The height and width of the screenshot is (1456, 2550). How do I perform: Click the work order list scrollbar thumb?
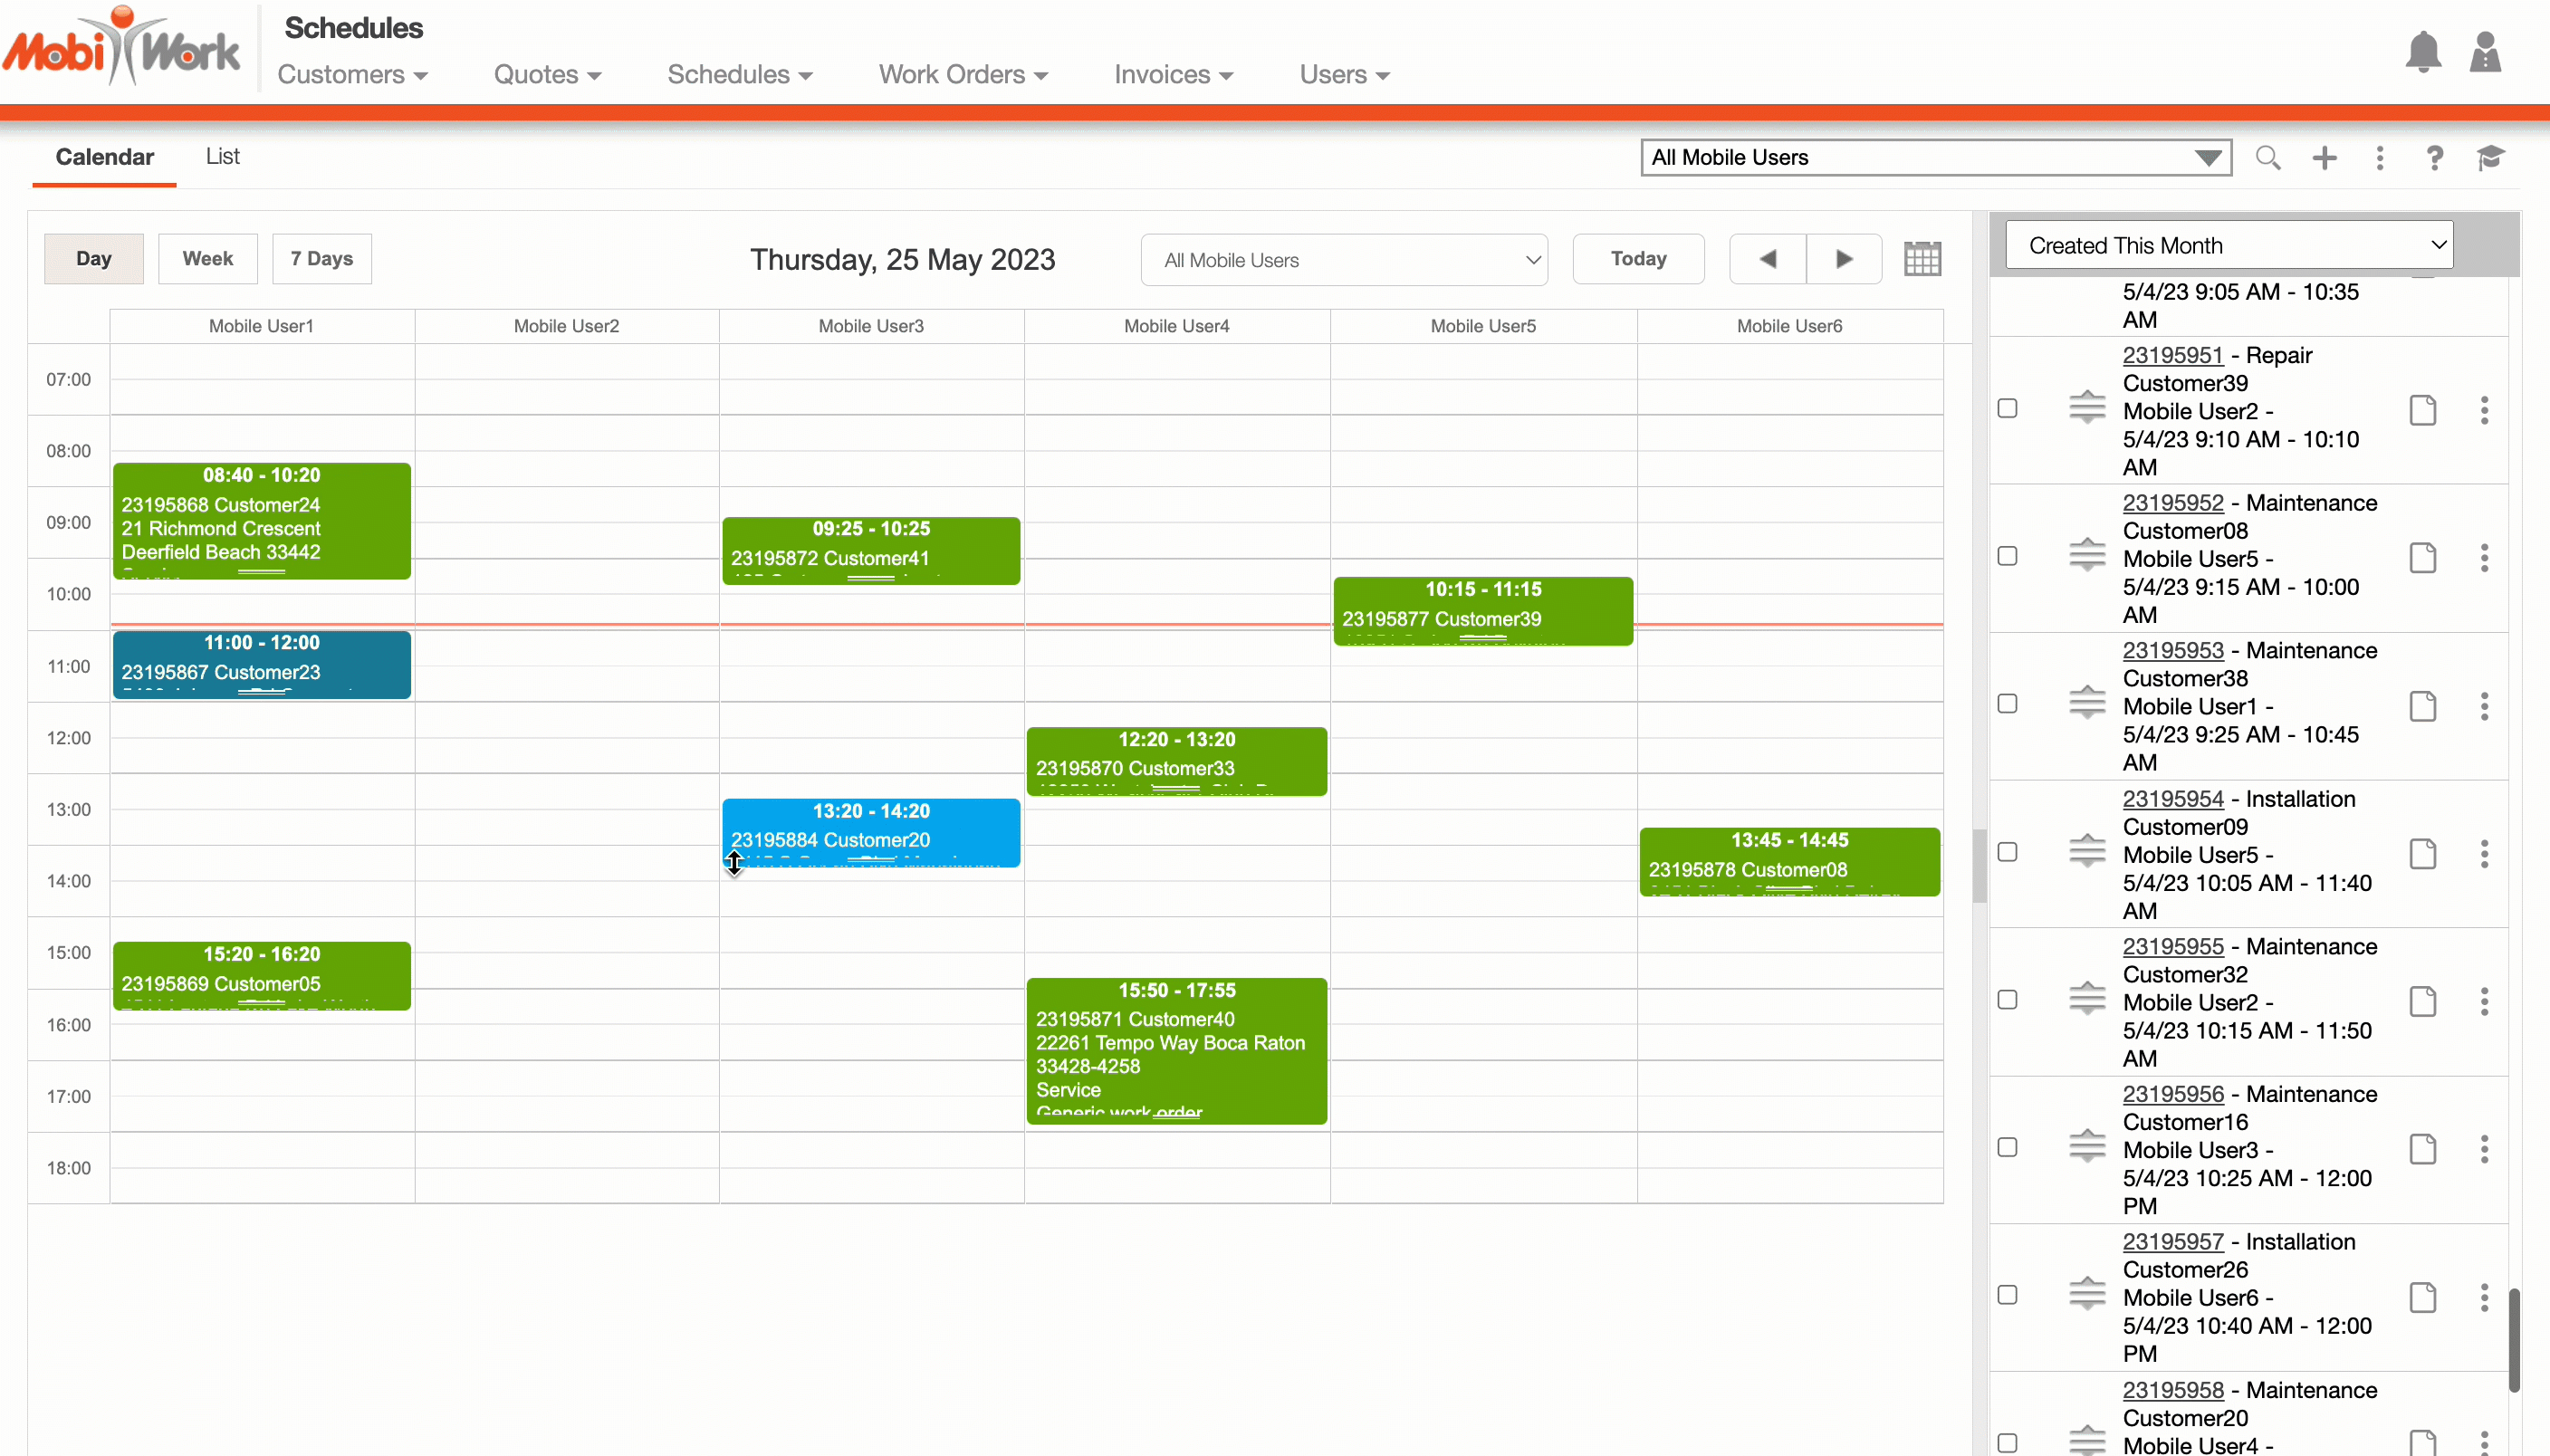click(2513, 1340)
